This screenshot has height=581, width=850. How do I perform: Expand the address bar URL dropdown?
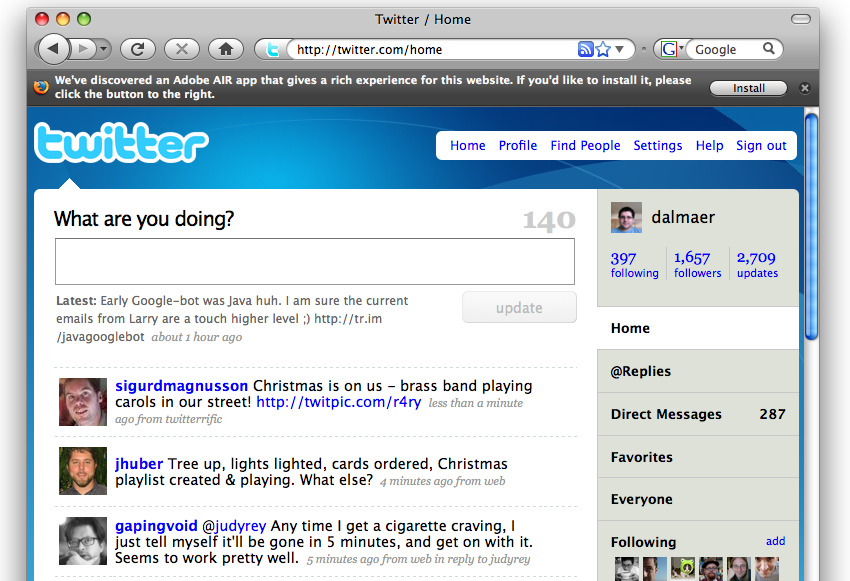(x=620, y=49)
